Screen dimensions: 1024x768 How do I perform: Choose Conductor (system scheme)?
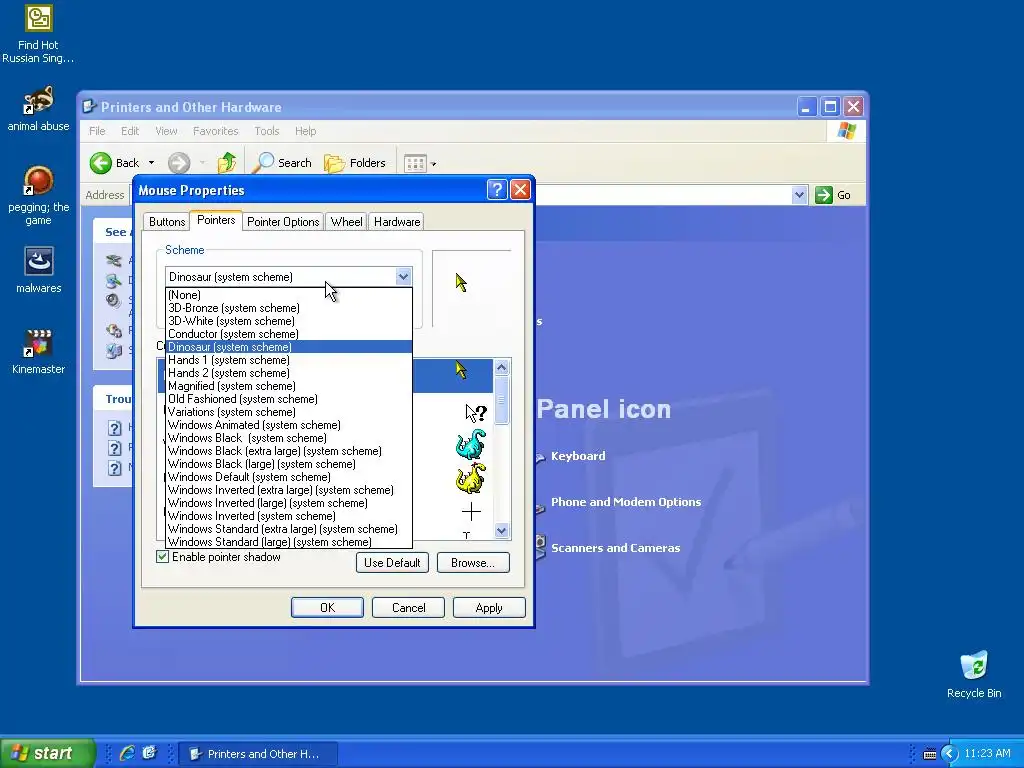click(x=289, y=334)
